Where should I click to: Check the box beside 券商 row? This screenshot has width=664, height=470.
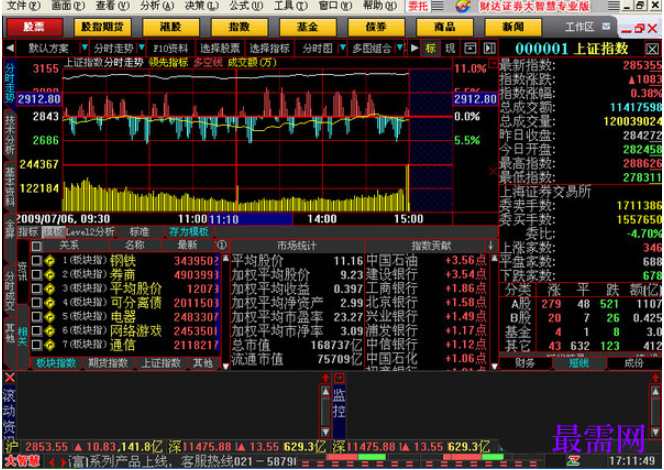pos(37,274)
